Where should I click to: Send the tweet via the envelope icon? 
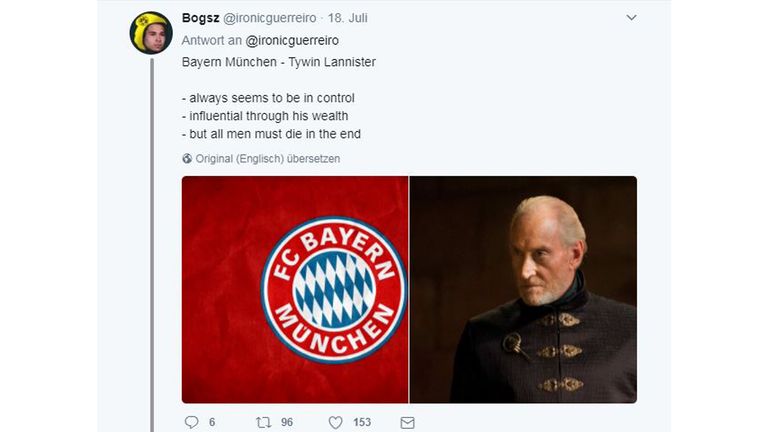(408, 423)
